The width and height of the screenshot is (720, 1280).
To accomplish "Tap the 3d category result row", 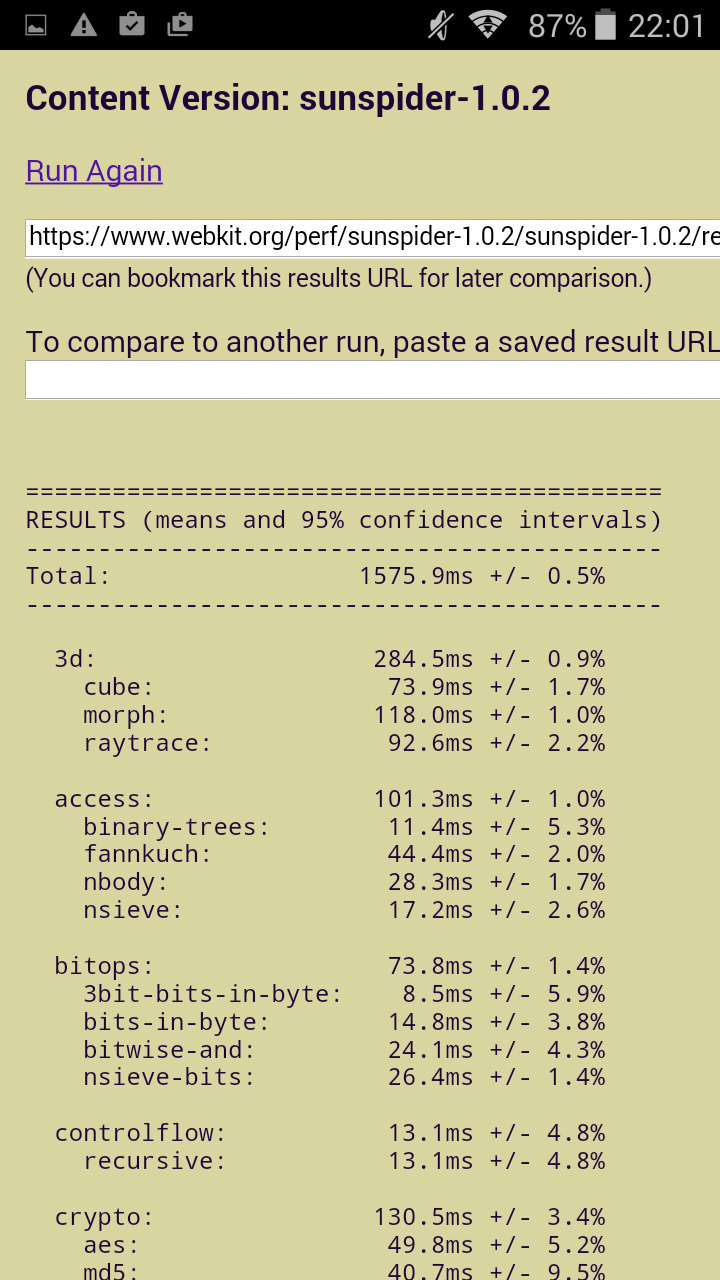I will coord(330,659).
